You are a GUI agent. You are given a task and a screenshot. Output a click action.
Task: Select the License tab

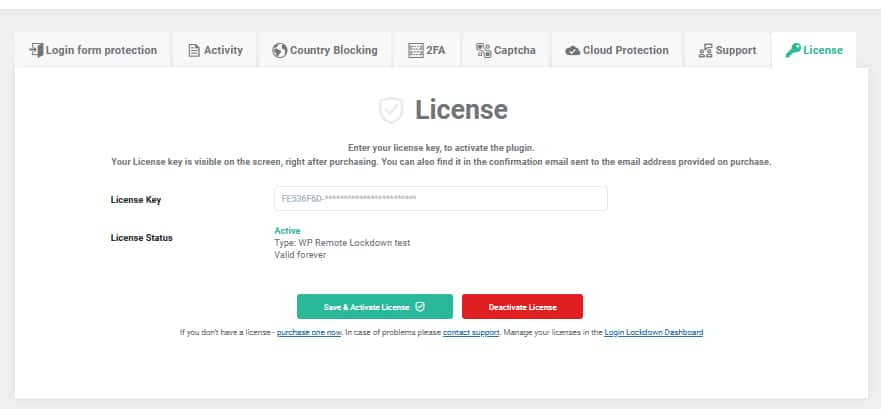[x=814, y=50]
